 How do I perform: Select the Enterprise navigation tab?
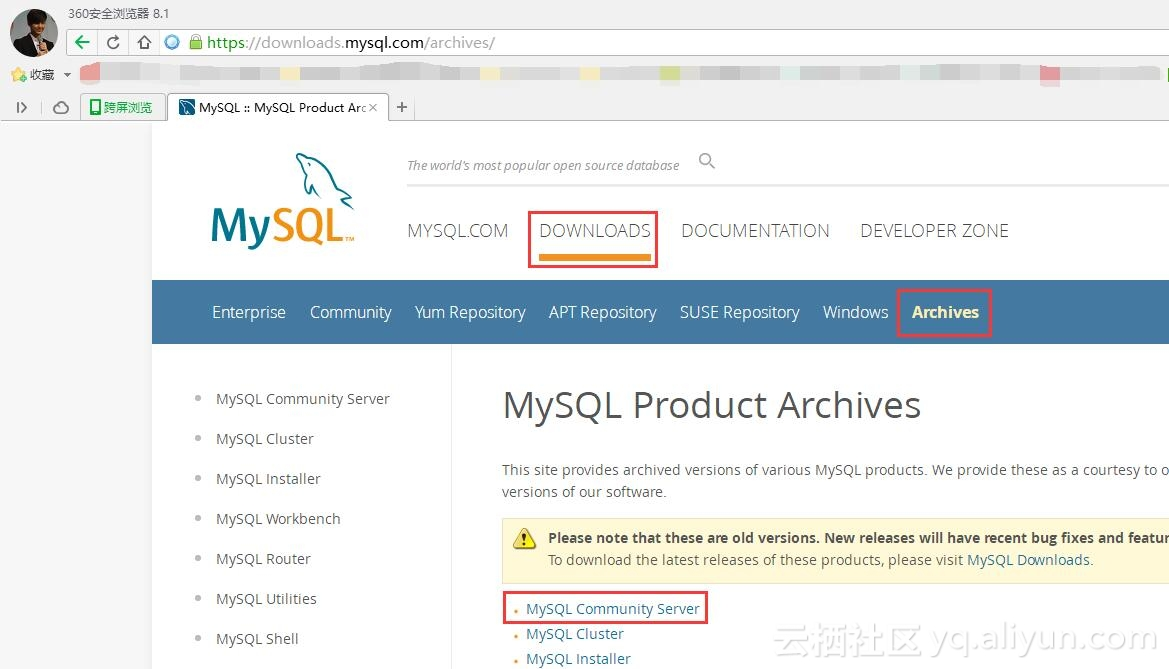249,312
